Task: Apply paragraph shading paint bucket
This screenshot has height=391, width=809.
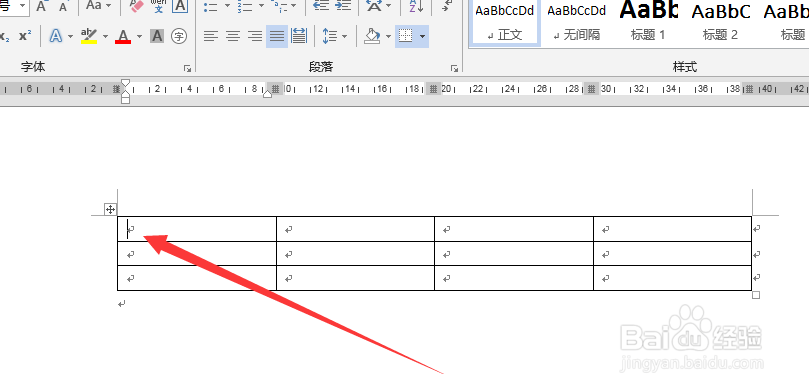Action: tap(372, 36)
